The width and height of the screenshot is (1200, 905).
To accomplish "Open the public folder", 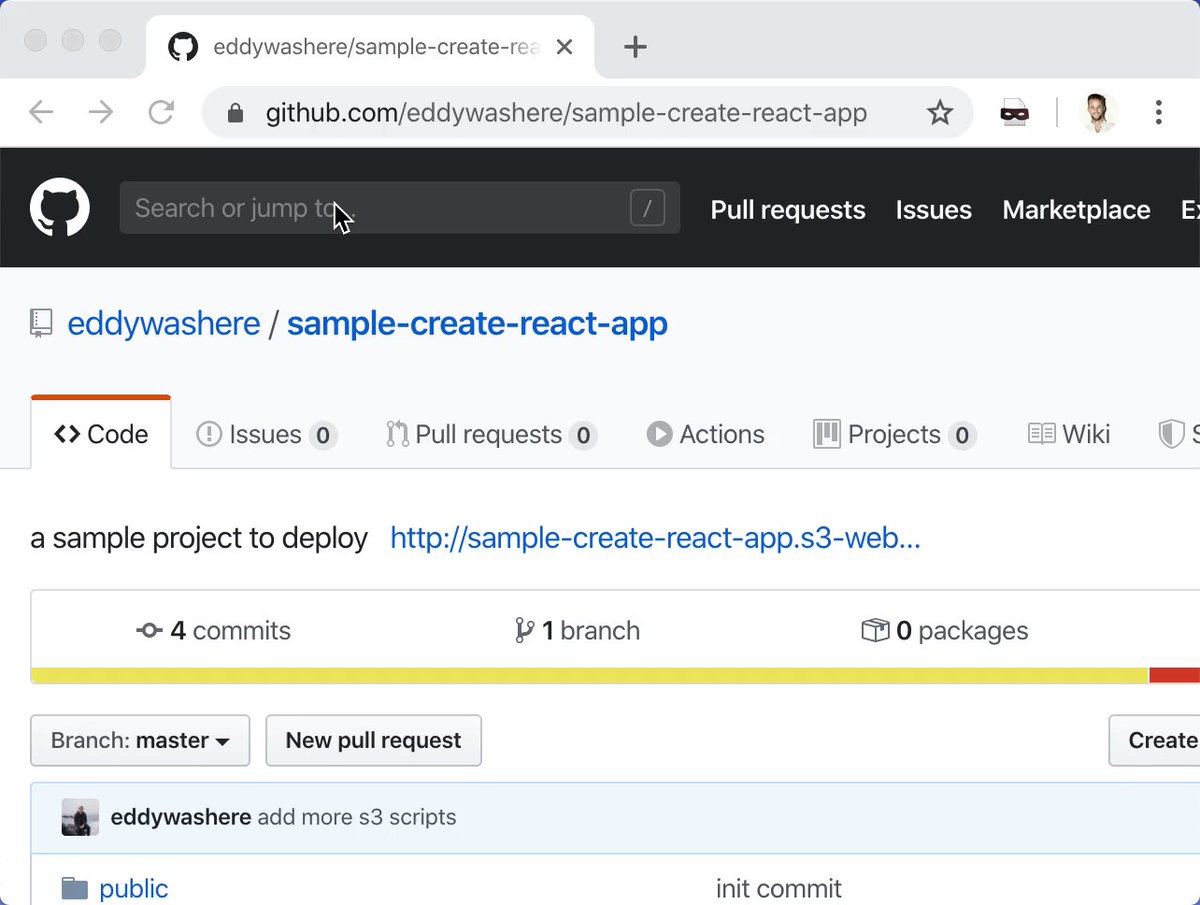I will pyautogui.click(x=133, y=888).
